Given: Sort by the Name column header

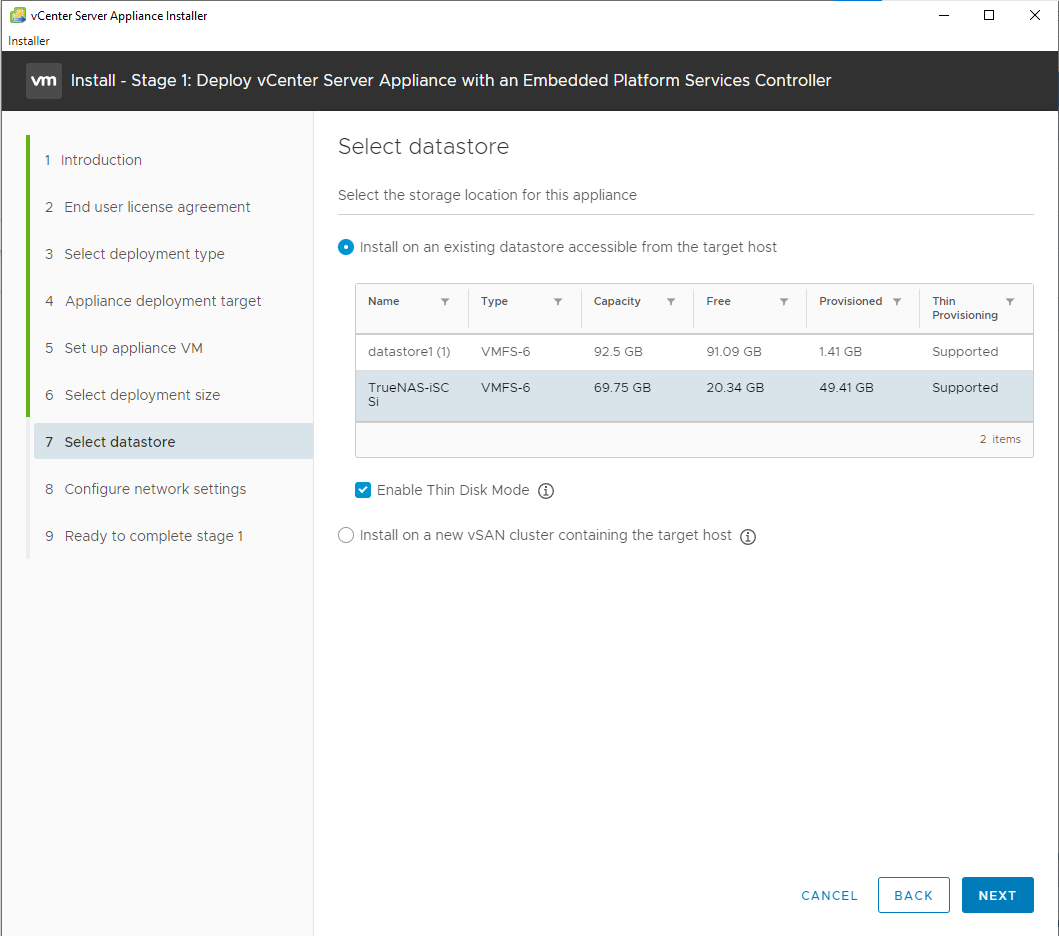Looking at the screenshot, I should (384, 301).
